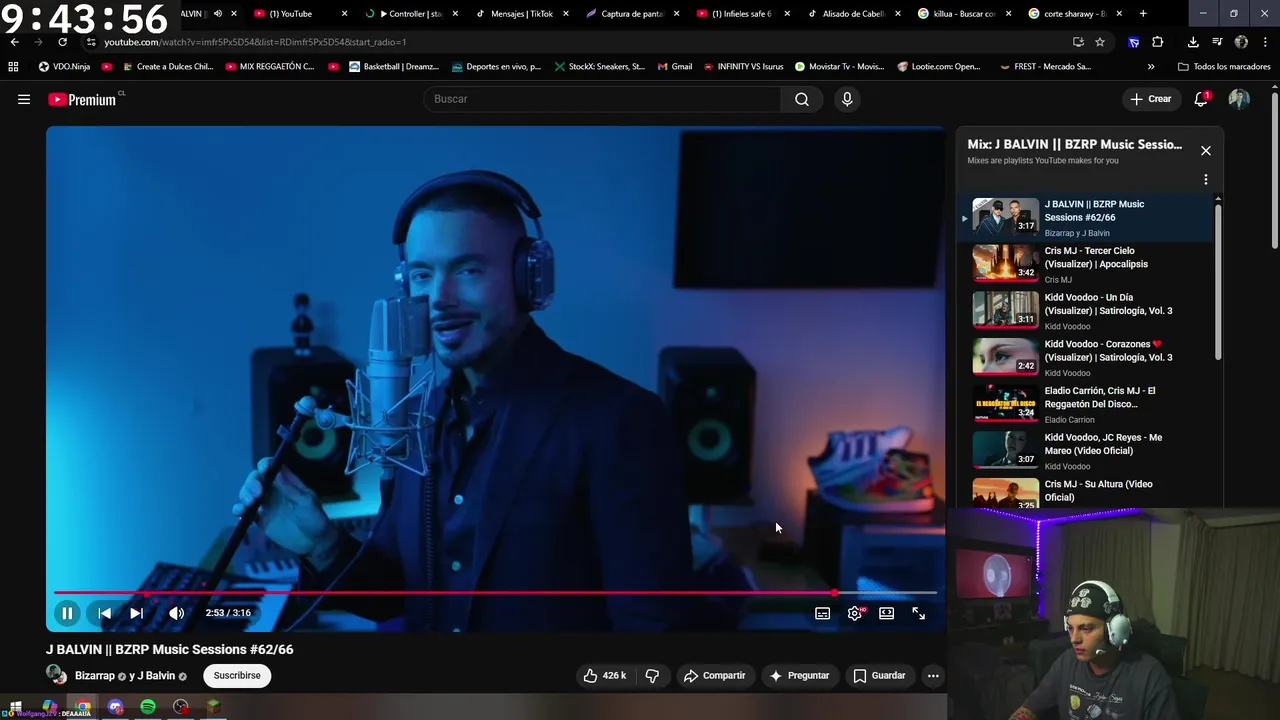Close the Mix playlist panel
This screenshot has width=1280, height=720.
point(1206,151)
